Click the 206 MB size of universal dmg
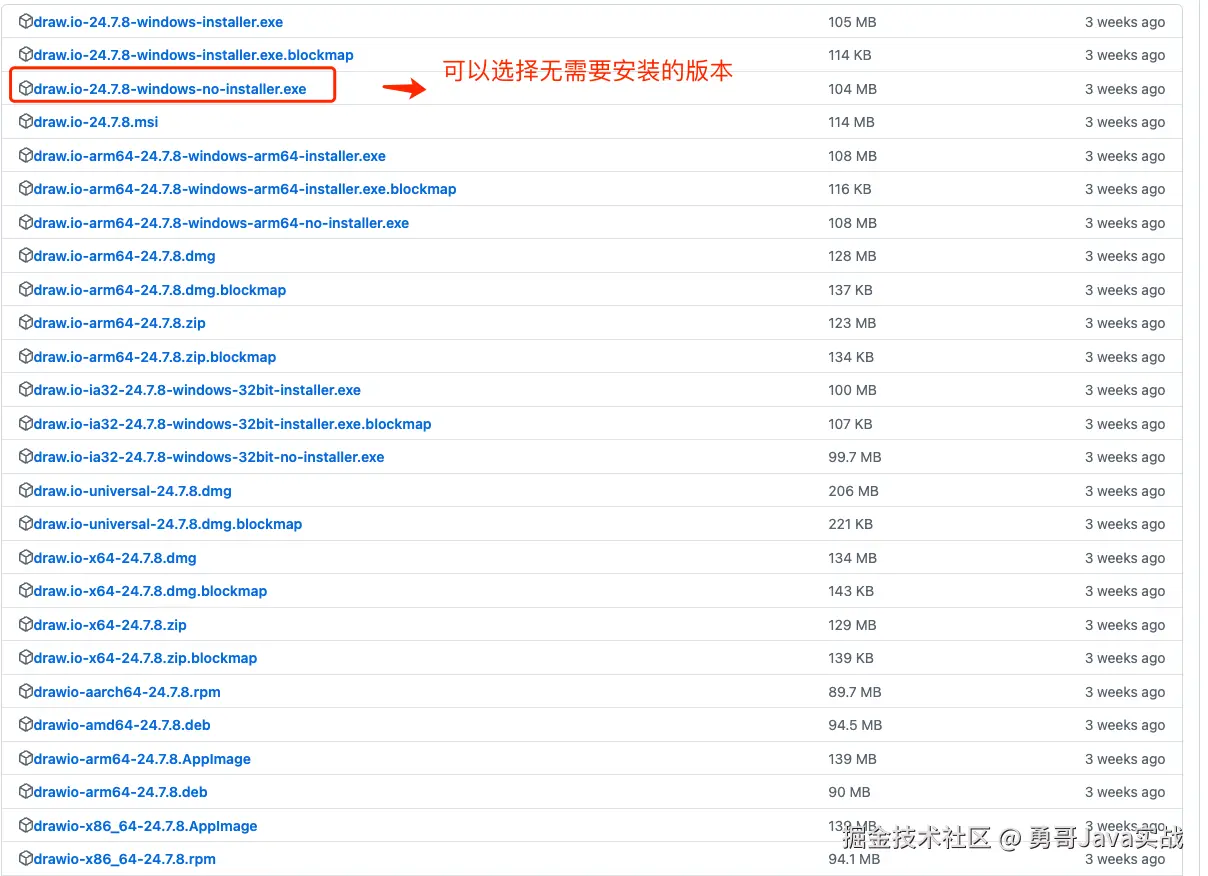This screenshot has width=1208, height=876. point(853,491)
